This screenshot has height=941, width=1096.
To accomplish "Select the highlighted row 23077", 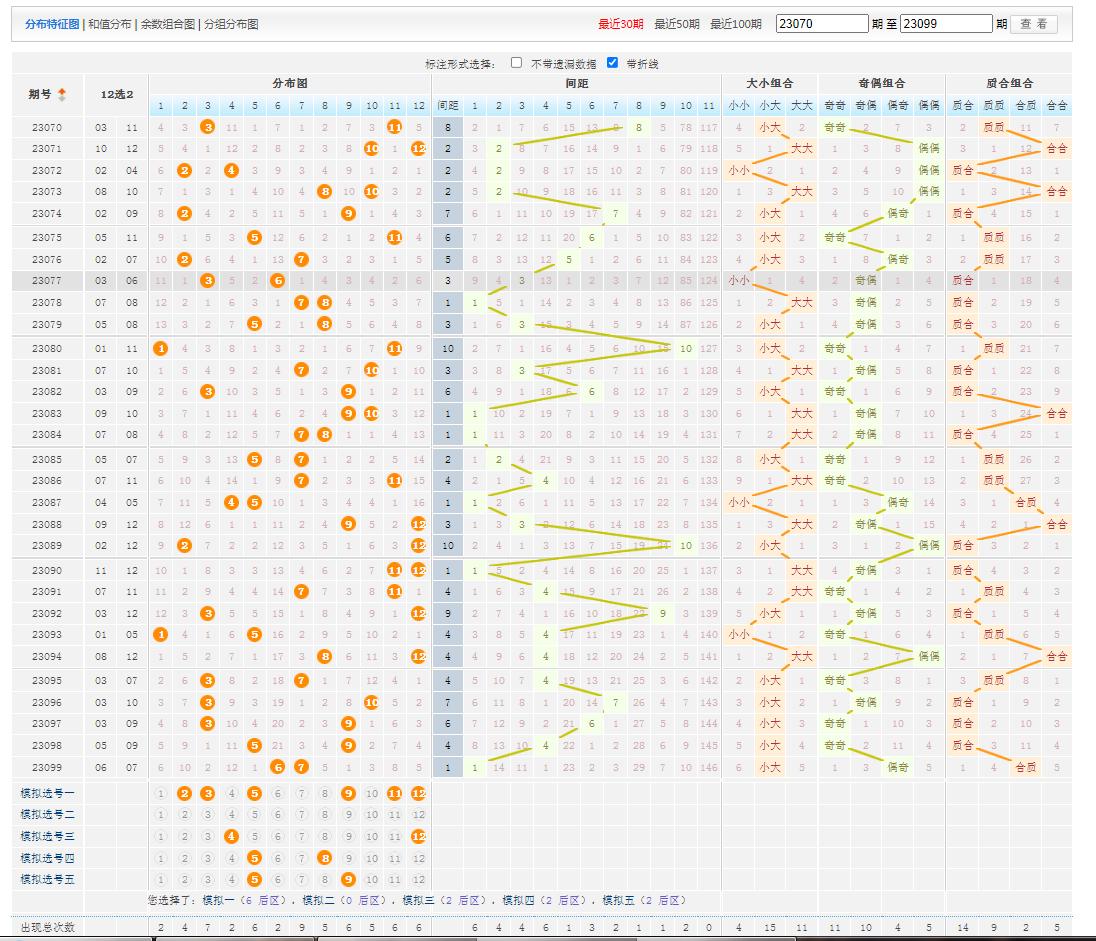I will [542, 280].
